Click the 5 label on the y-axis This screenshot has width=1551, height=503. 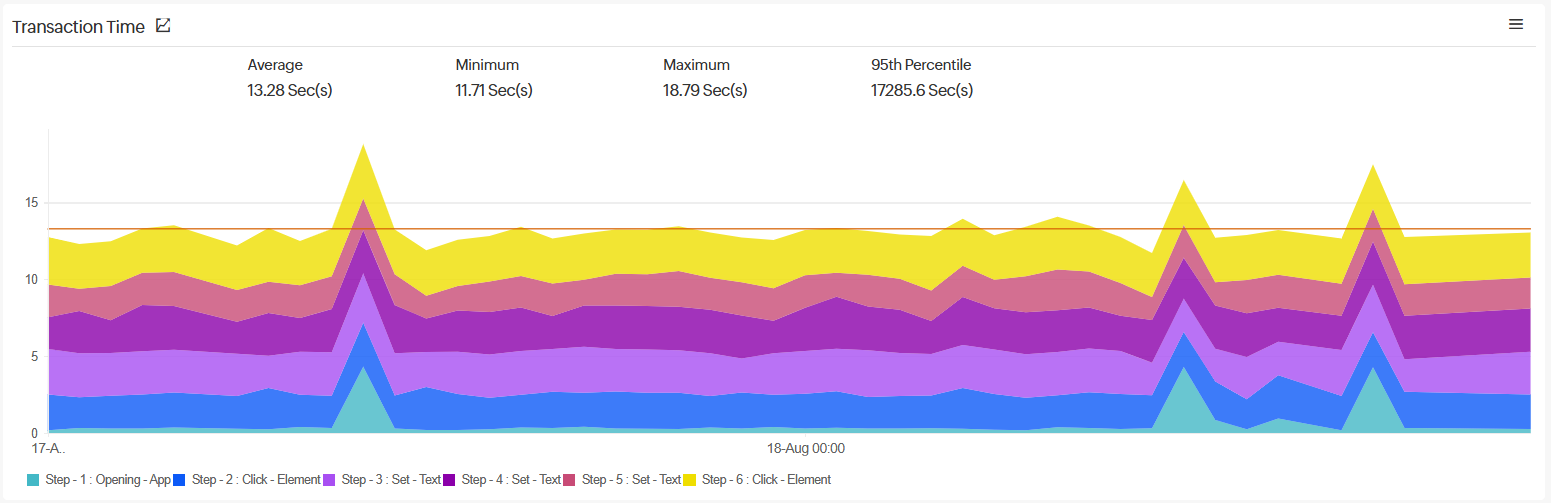point(34,357)
